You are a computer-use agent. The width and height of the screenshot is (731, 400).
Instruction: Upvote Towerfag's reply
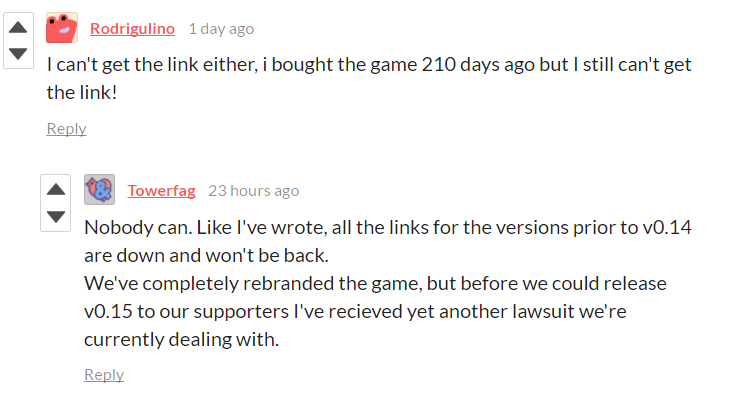tap(56, 188)
